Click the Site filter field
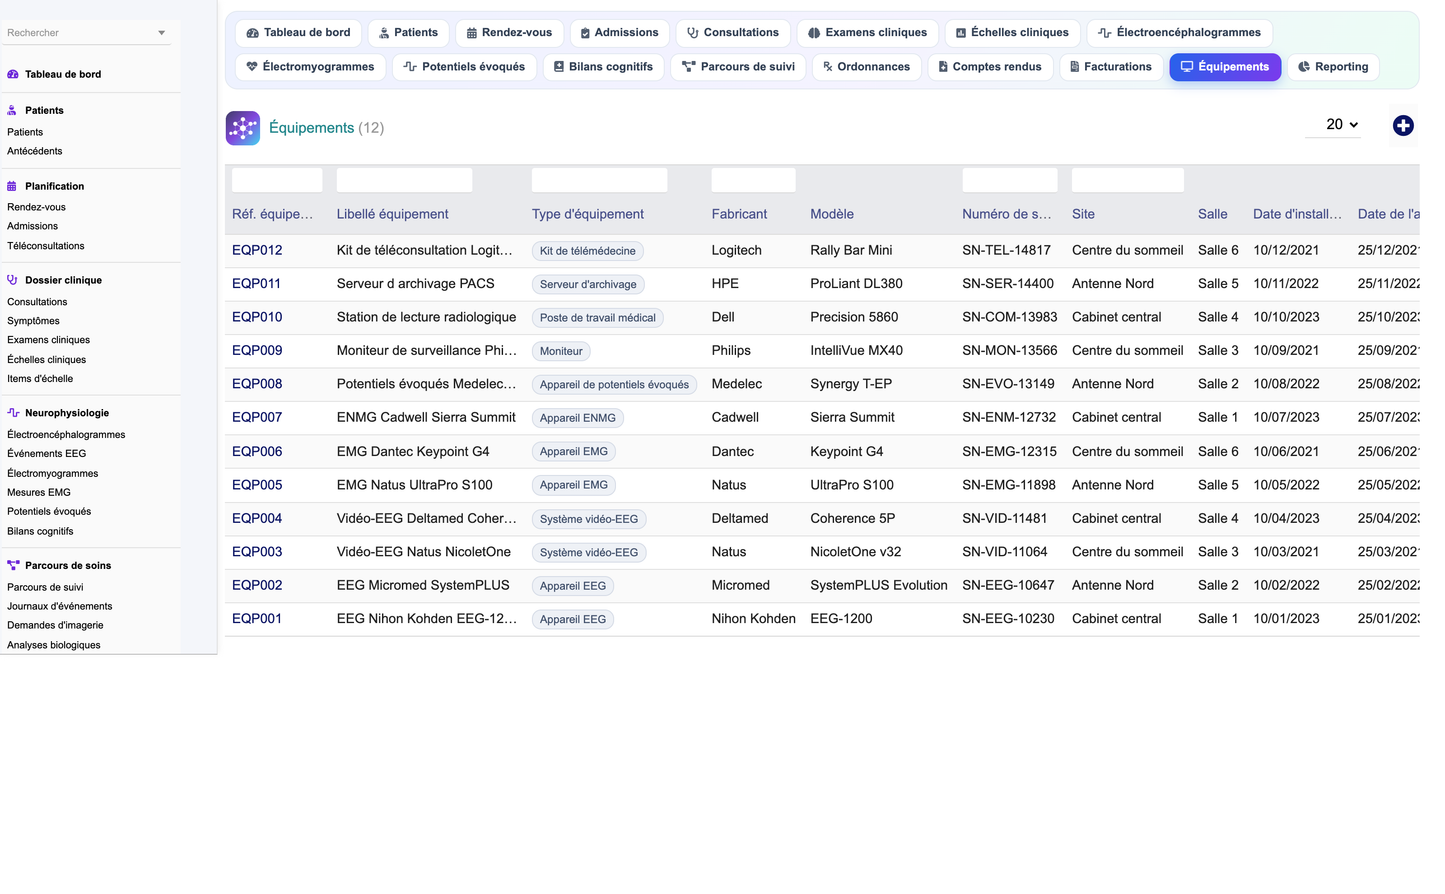Screen dimensions: 1445x894 (x=1128, y=180)
